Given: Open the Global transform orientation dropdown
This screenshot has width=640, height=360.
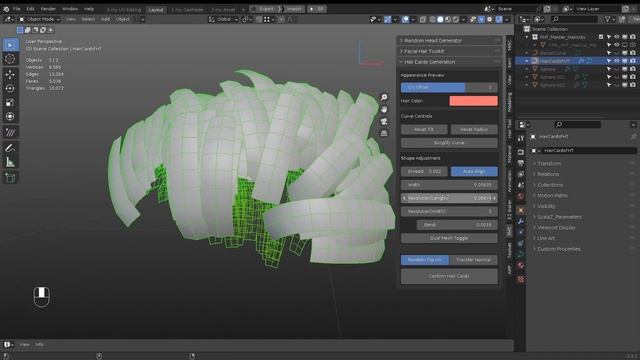Looking at the screenshot, I should coord(223,19).
